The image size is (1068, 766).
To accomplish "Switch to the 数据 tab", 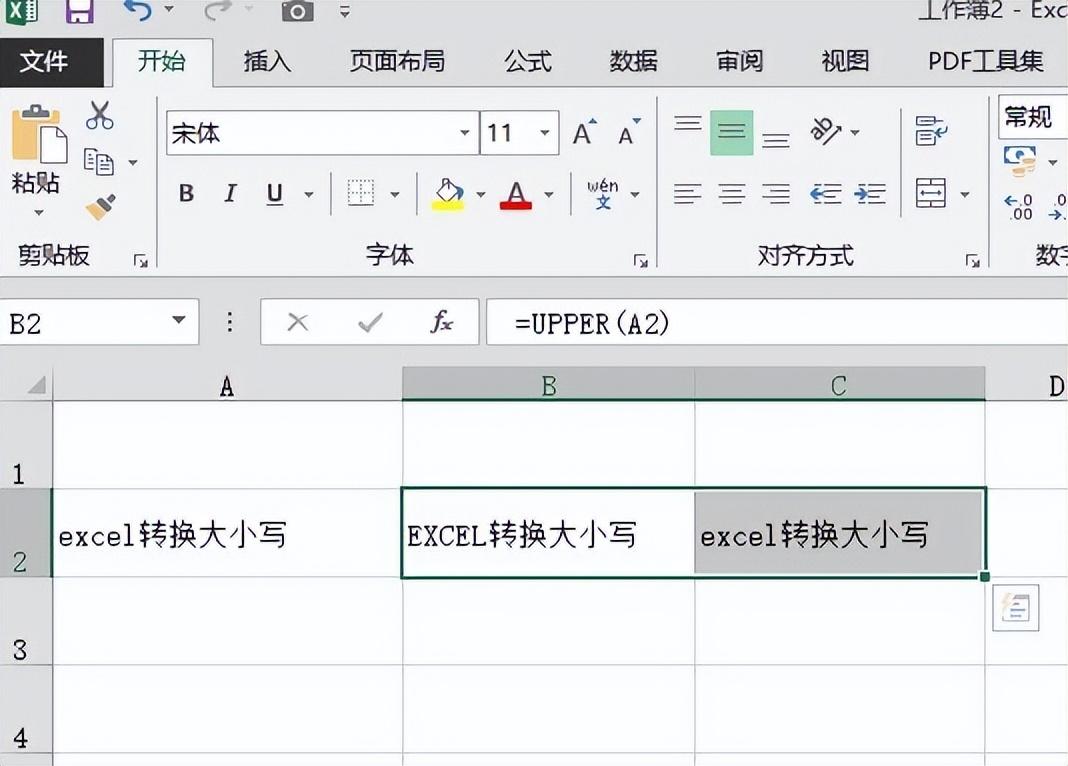I will pyautogui.click(x=633, y=62).
